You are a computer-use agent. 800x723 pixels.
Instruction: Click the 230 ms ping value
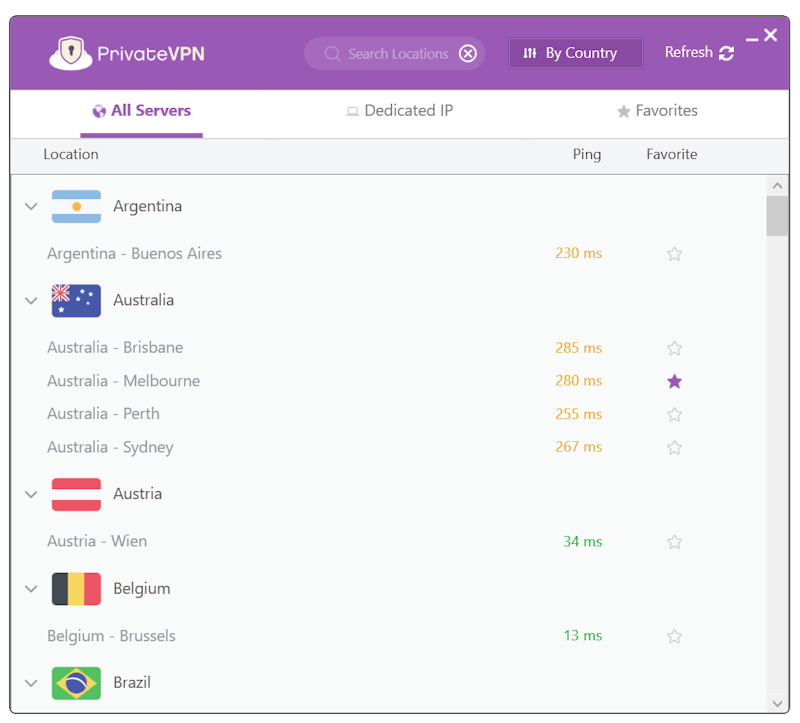579,253
